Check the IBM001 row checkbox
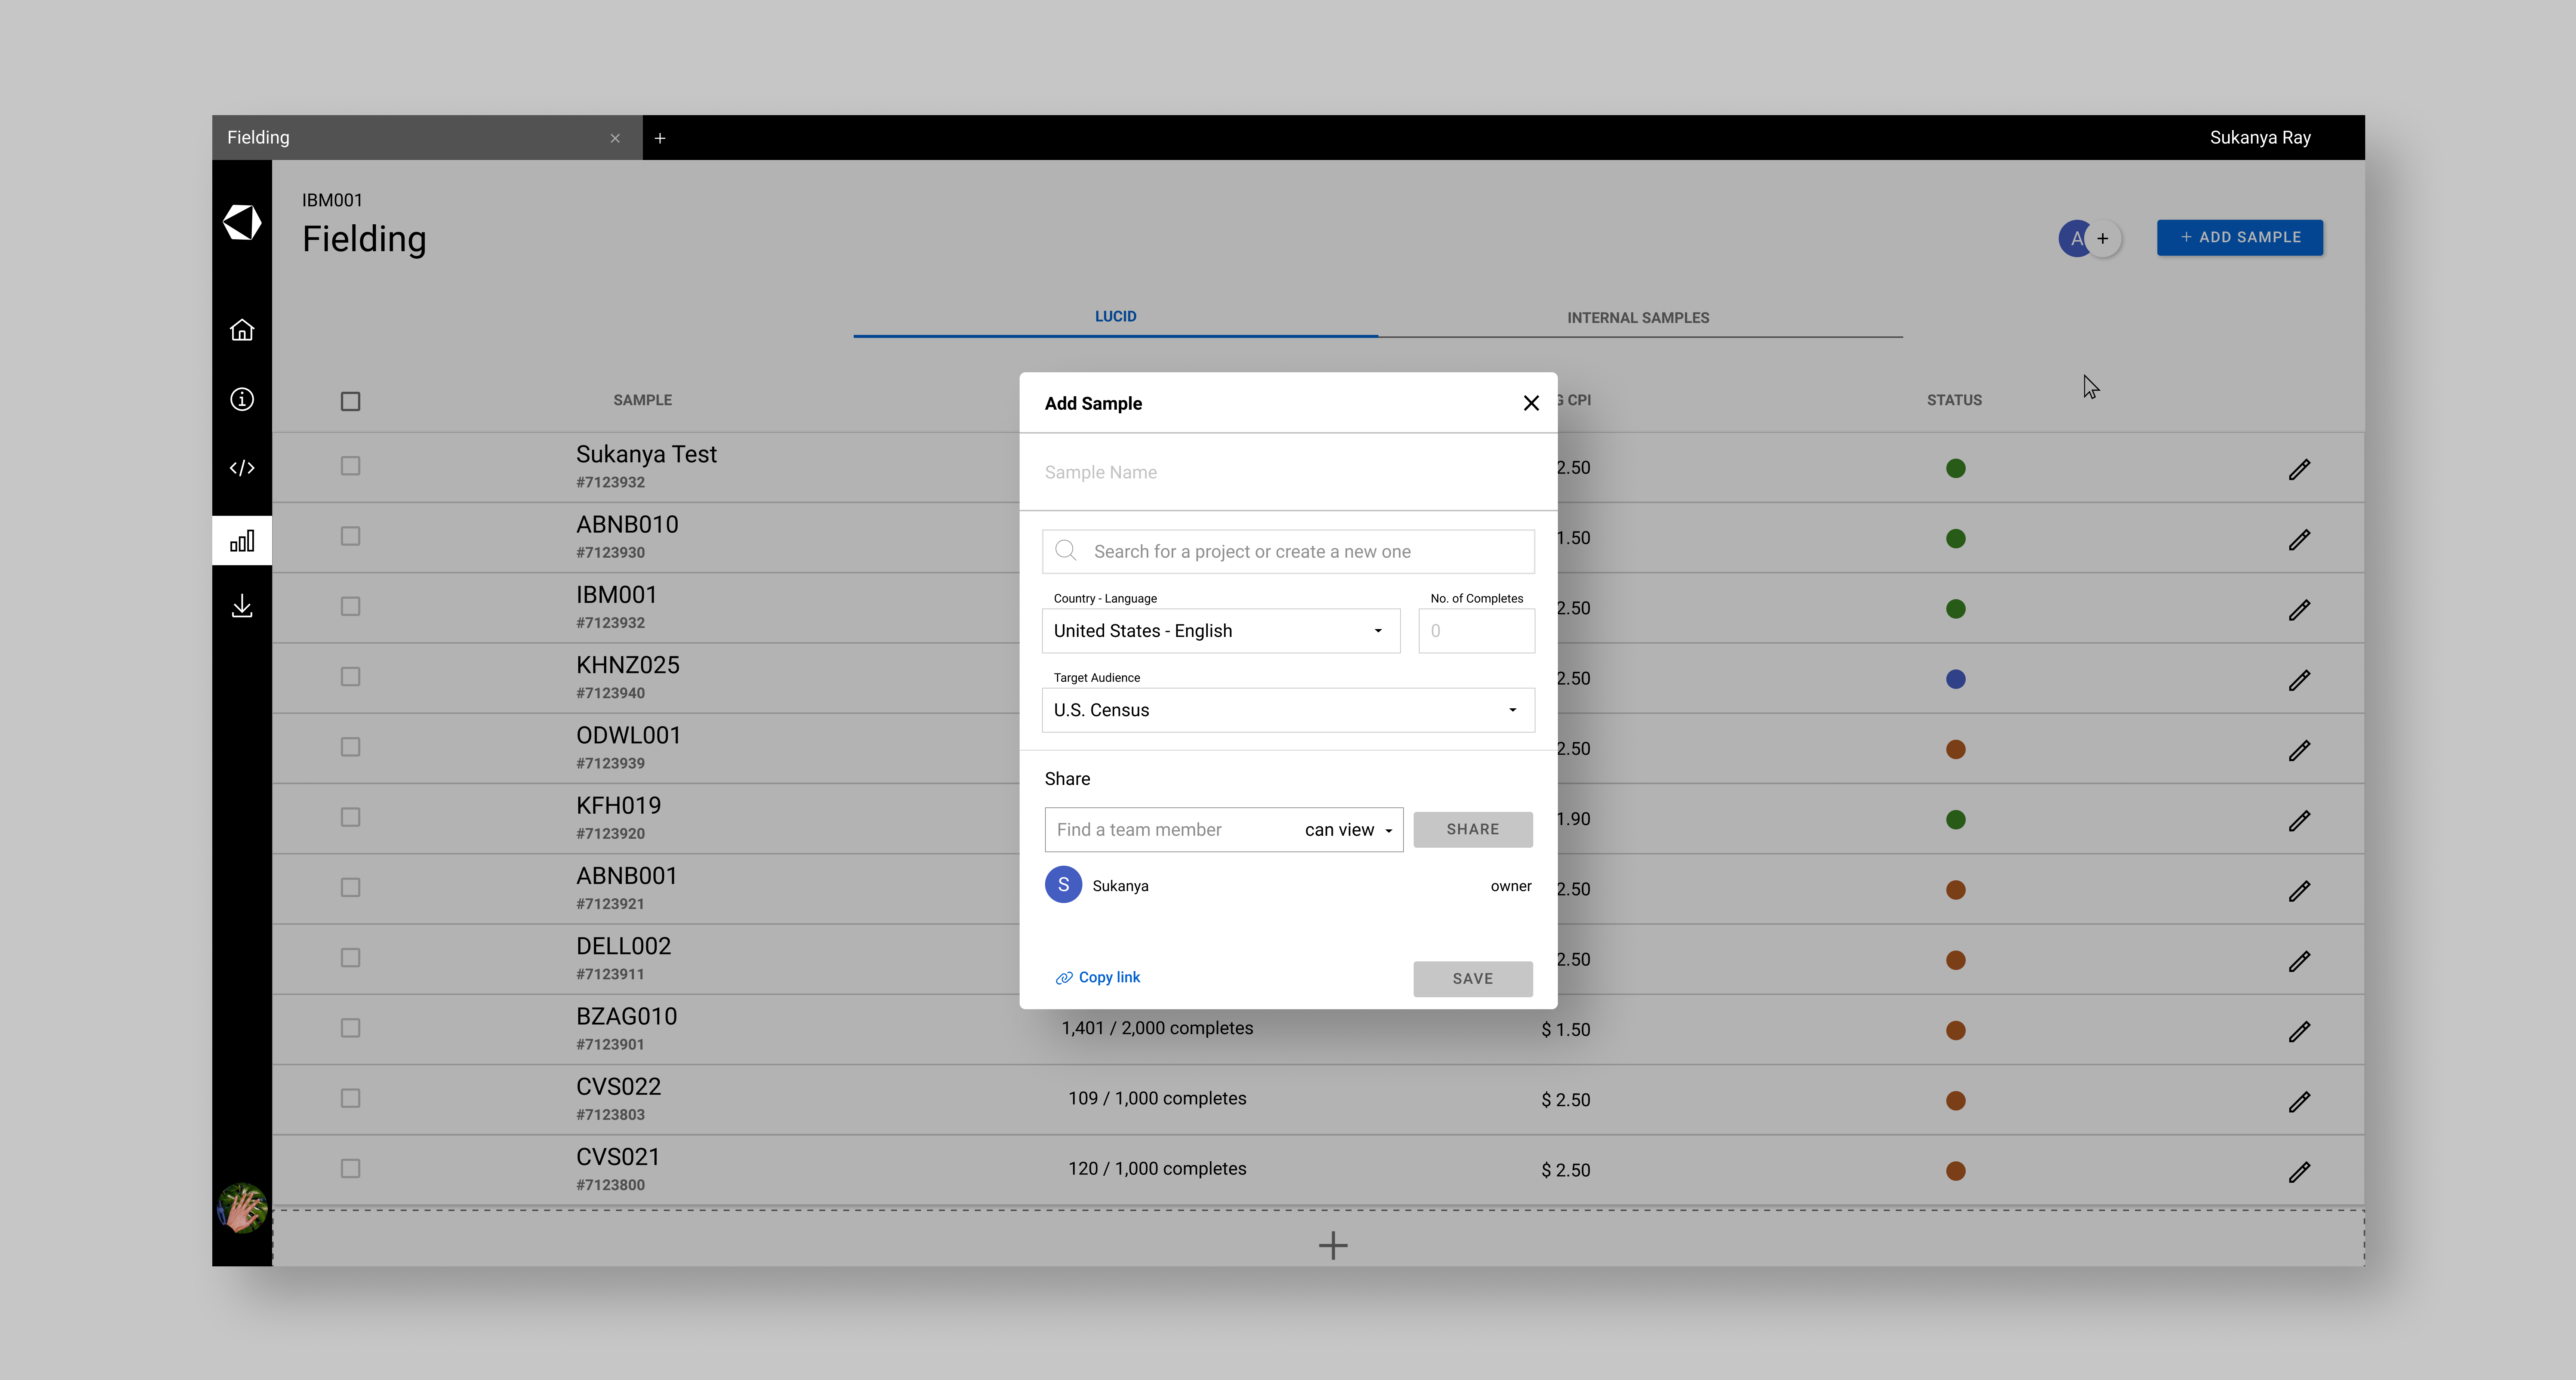The width and height of the screenshot is (2576, 1380). point(350,606)
